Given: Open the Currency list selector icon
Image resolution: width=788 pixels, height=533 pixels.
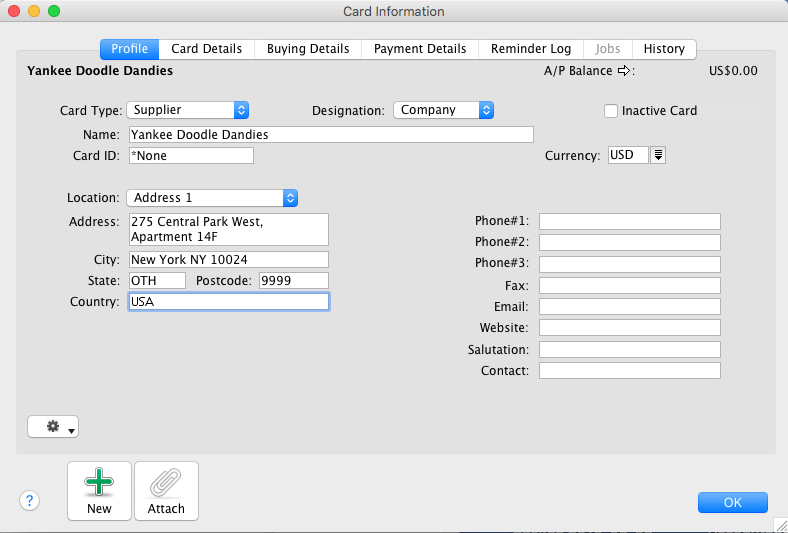Looking at the screenshot, I should 659,155.
